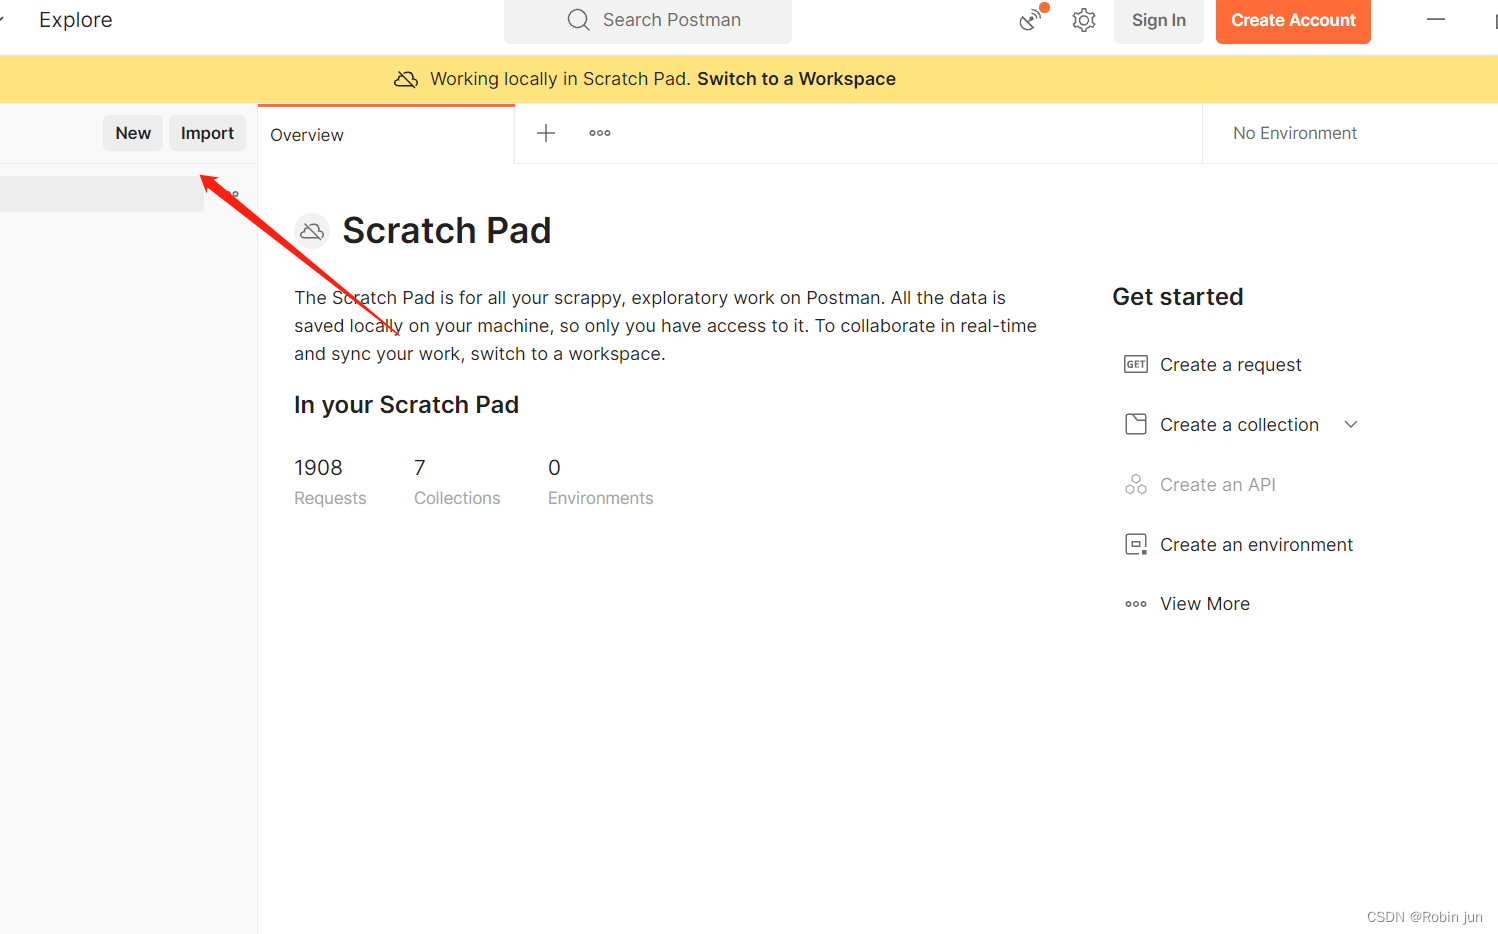Image resolution: width=1498 pixels, height=934 pixels.
Task: Click the search magnifier icon
Action: tap(578, 20)
